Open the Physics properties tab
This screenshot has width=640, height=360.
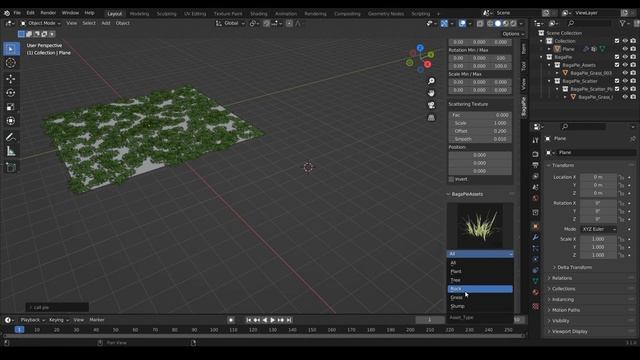535,259
